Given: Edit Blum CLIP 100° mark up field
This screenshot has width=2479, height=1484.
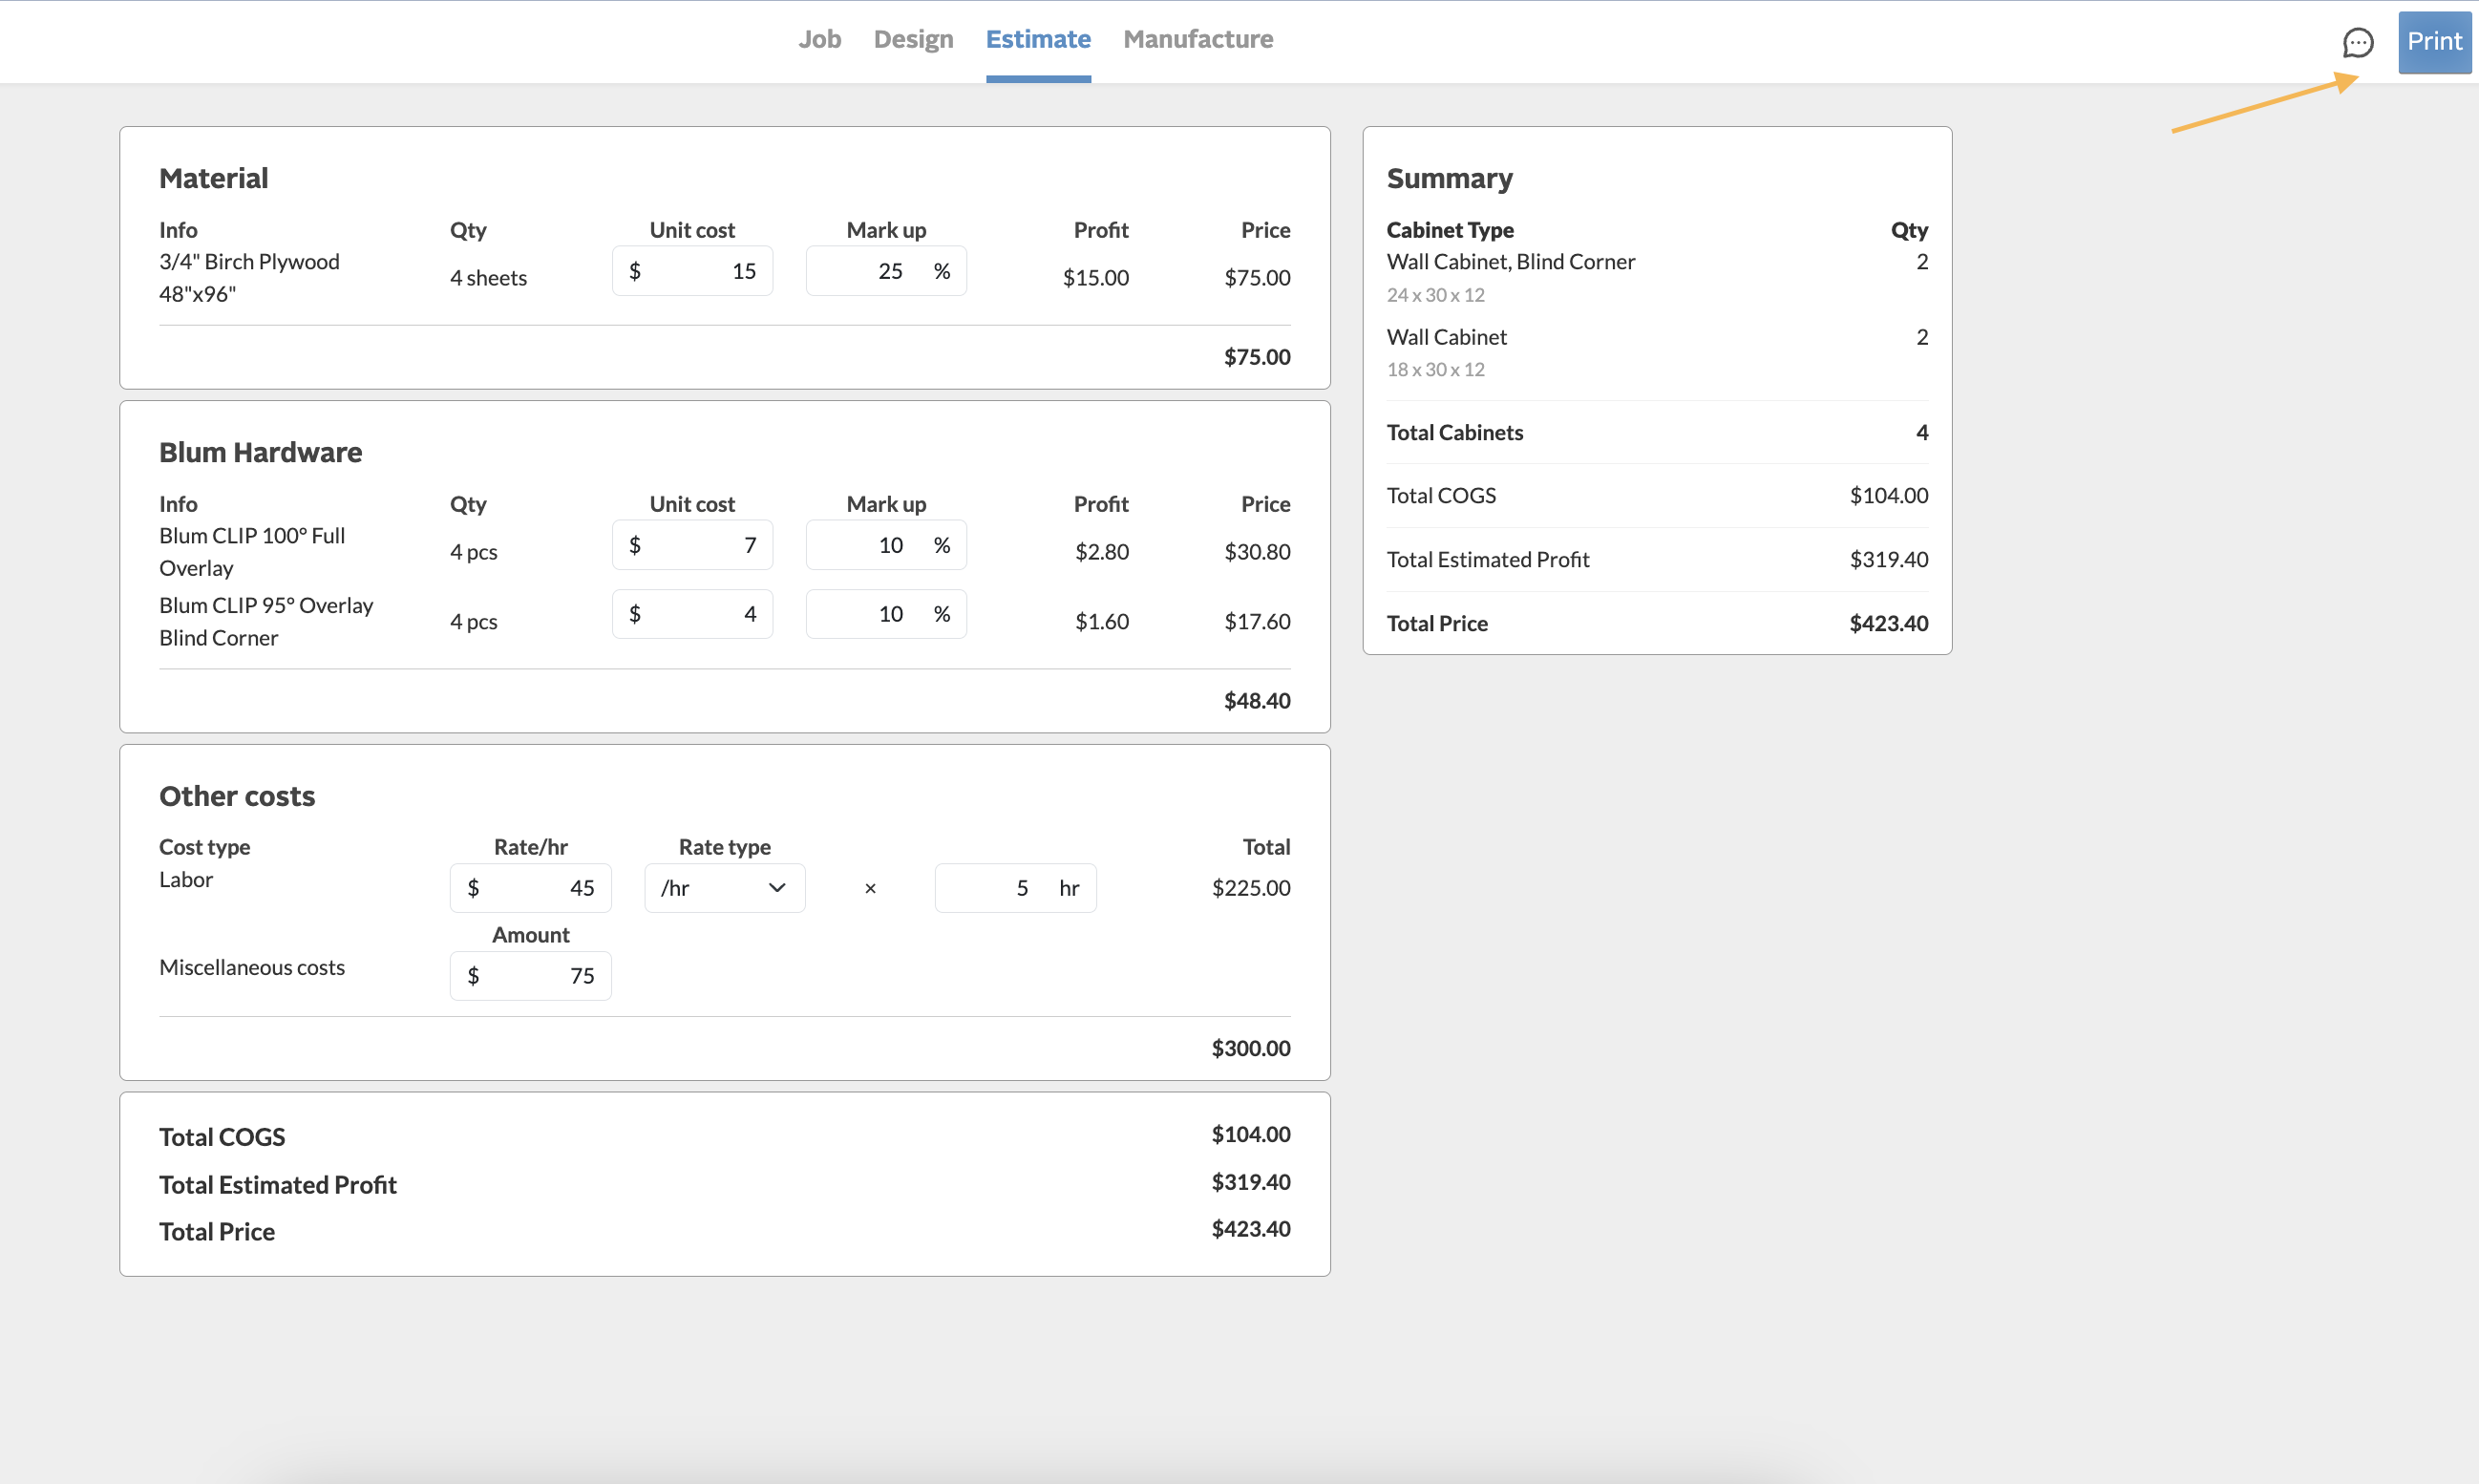Looking at the screenshot, I should pyautogui.click(x=886, y=545).
